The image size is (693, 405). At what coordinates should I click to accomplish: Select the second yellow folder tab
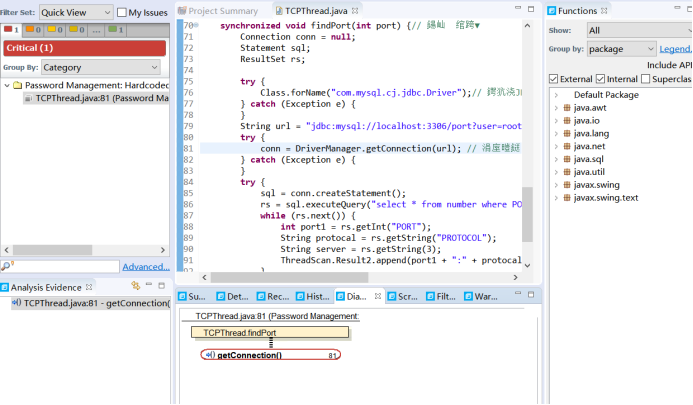click(77, 30)
